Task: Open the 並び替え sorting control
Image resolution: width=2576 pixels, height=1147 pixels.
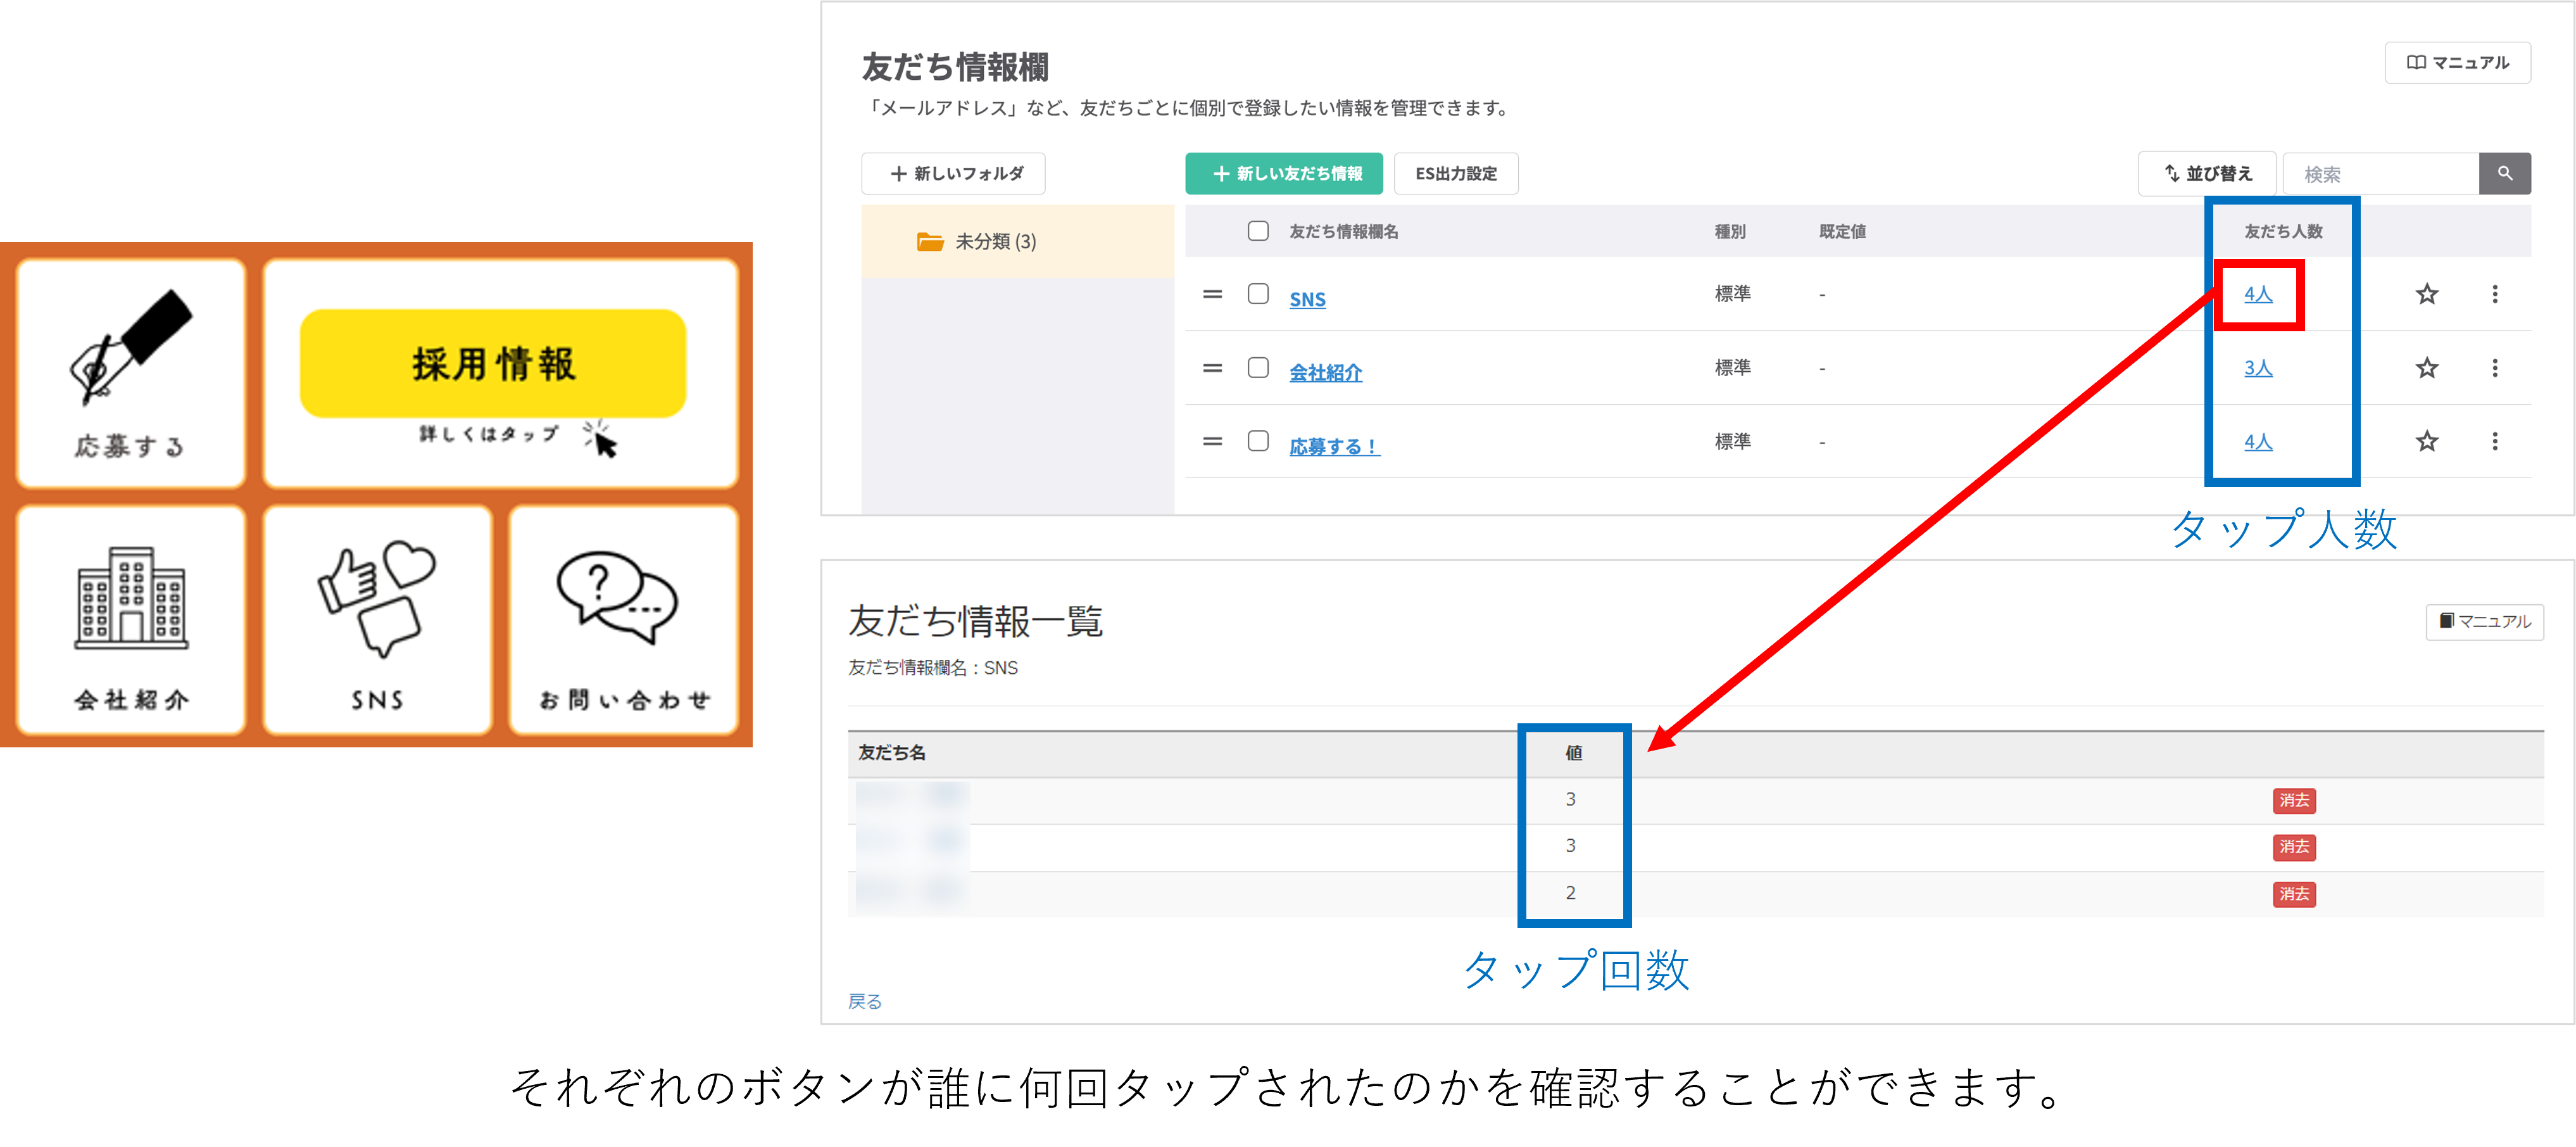Action: coord(2206,172)
